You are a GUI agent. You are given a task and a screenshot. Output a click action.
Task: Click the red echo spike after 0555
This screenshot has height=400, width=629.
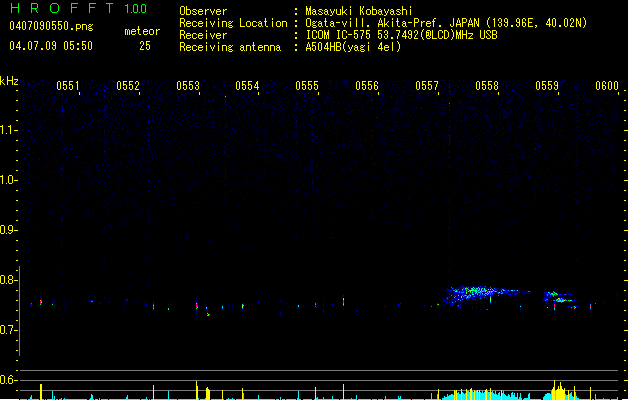point(343,301)
